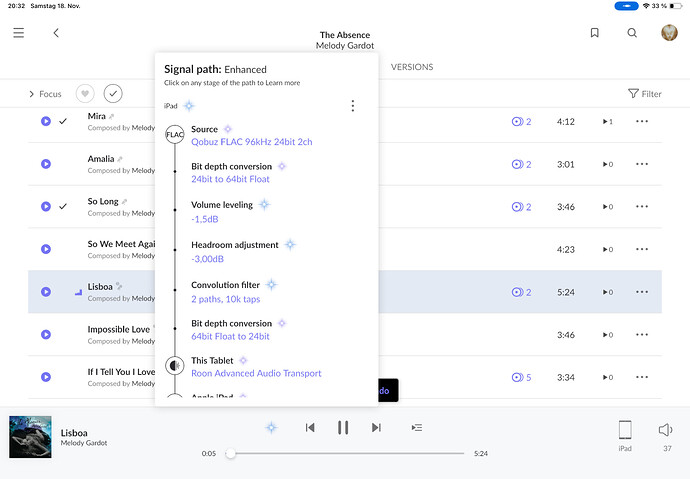
Task: Click the iPad signal quality star in popup
Action: [189, 106]
